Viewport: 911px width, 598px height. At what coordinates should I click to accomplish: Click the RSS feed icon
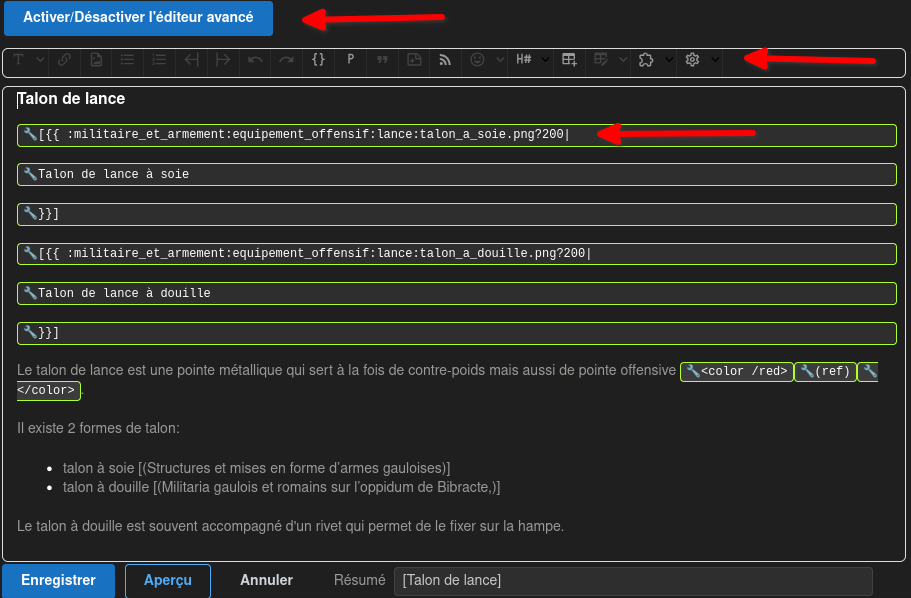tap(445, 59)
